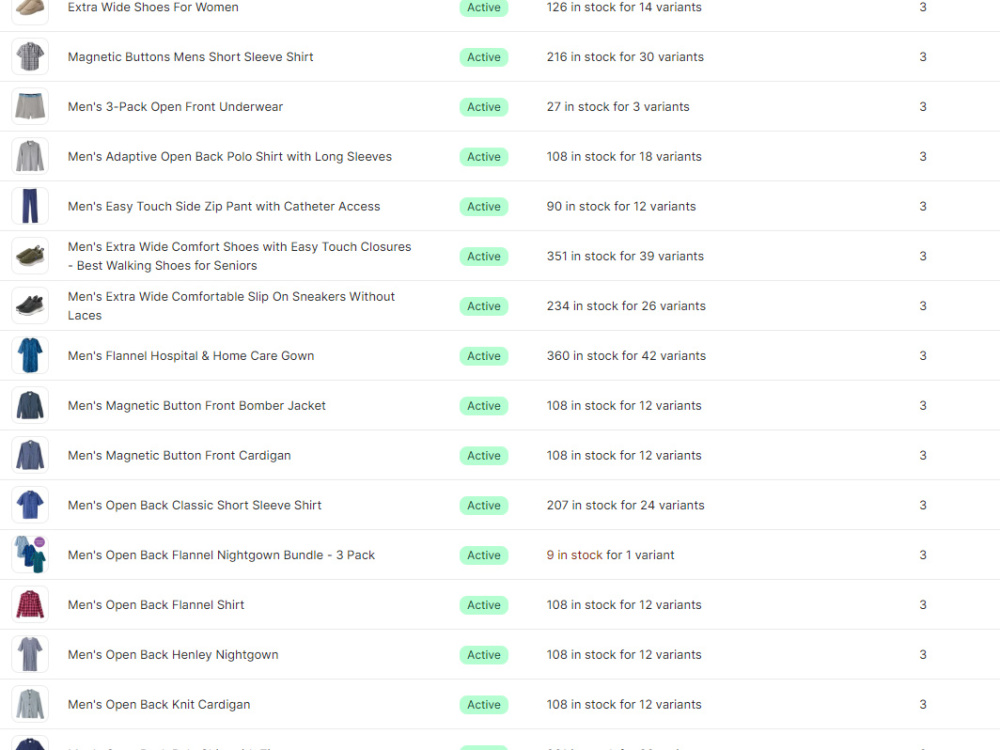Image resolution: width=1000 pixels, height=750 pixels.
Task: Open Magnetic Buttons Mens Short Sleeve Shirt product
Action: click(x=190, y=57)
